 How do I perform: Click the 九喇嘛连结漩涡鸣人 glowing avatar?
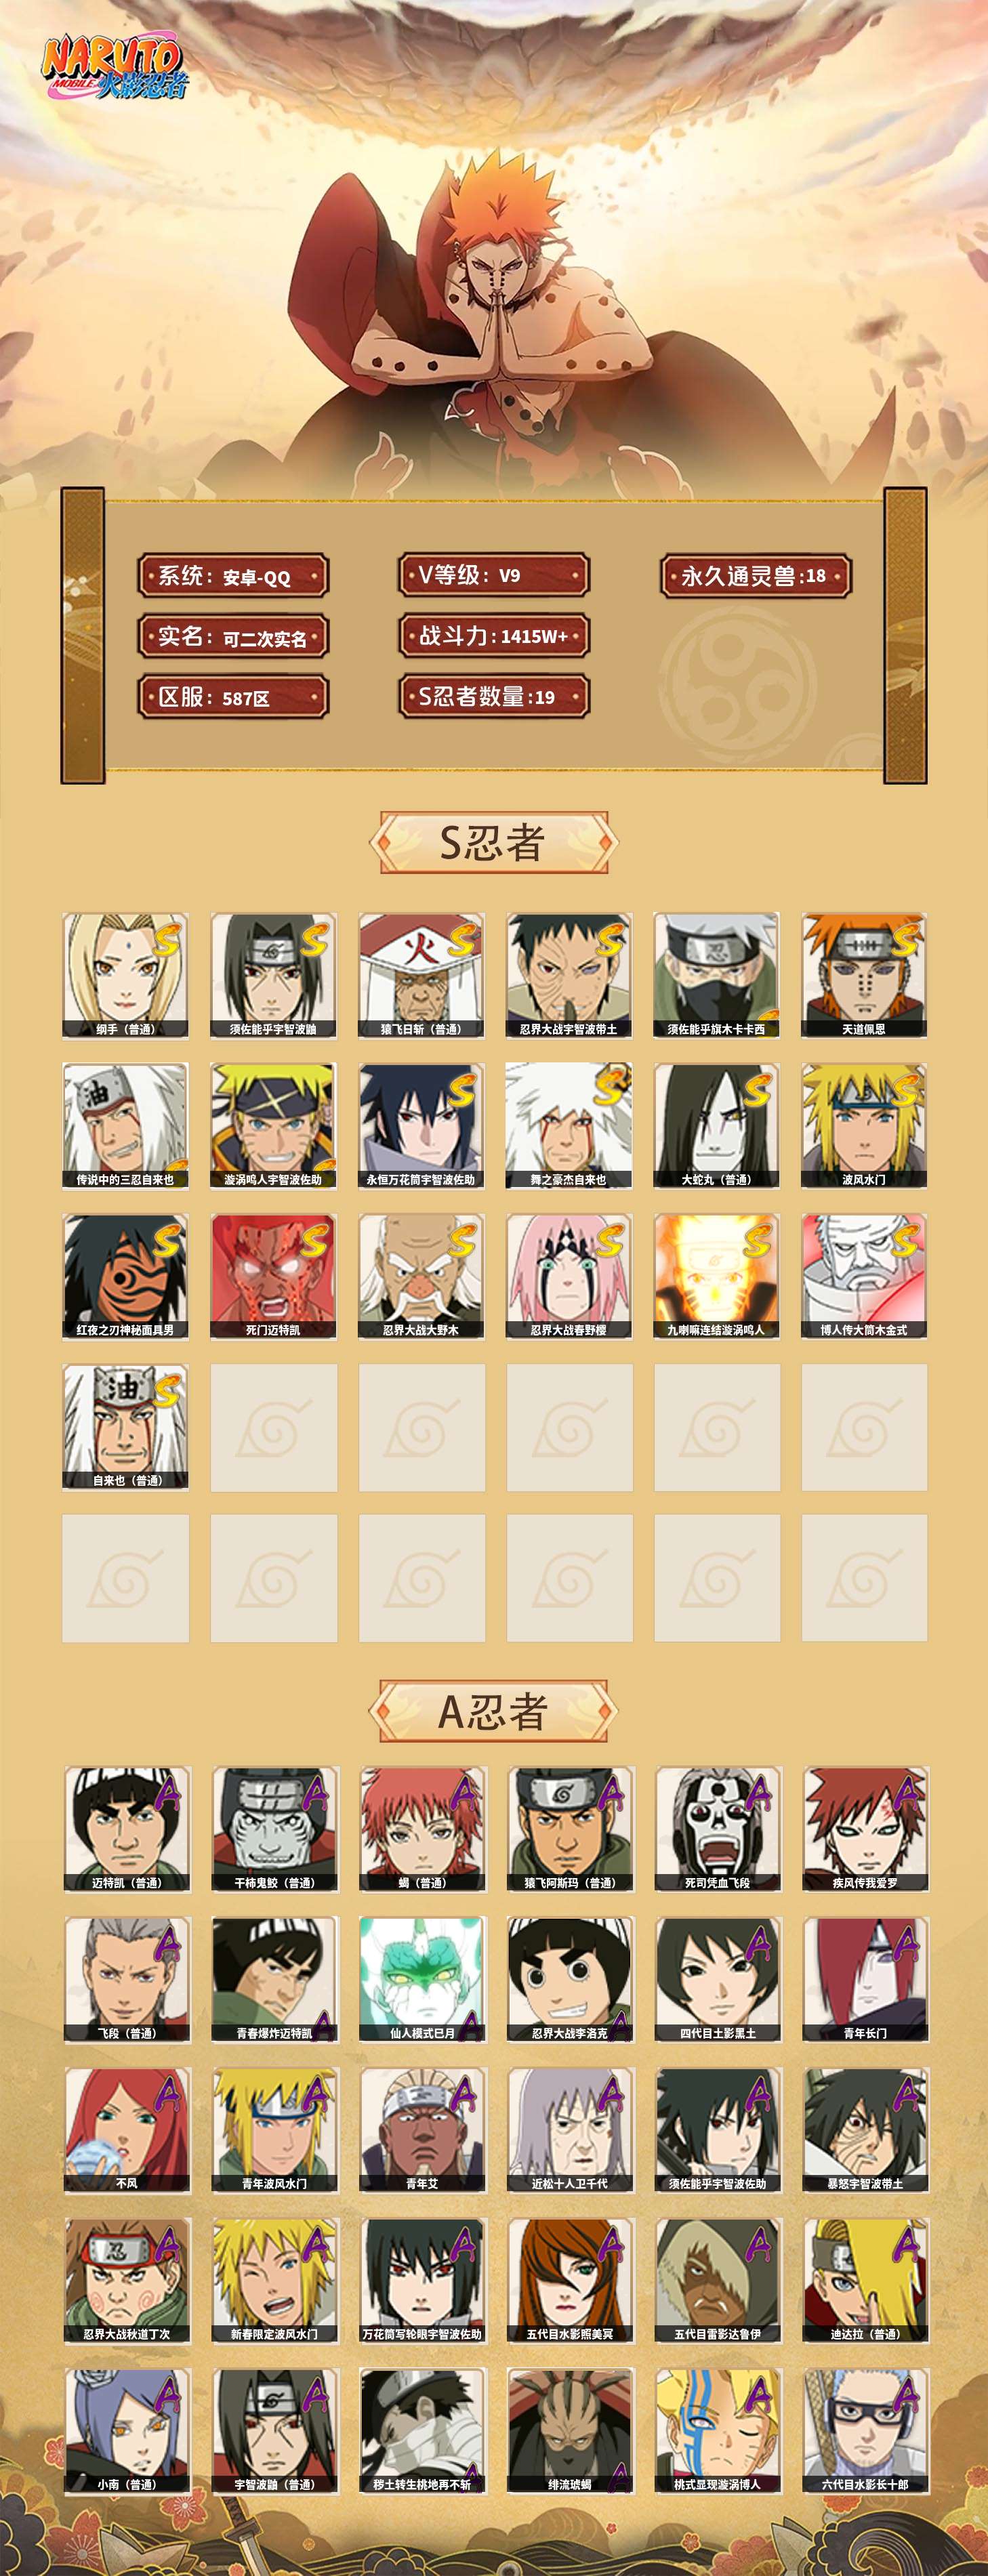[x=717, y=1276]
